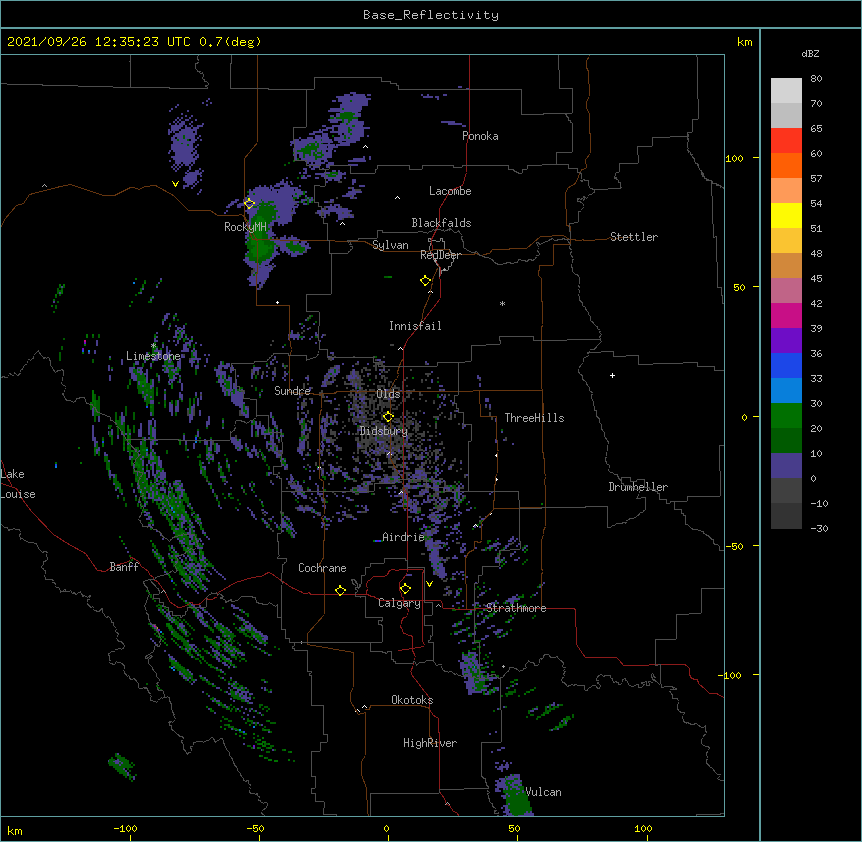Click the RockyMH label
Screen dimensions: 862x842
245,227
